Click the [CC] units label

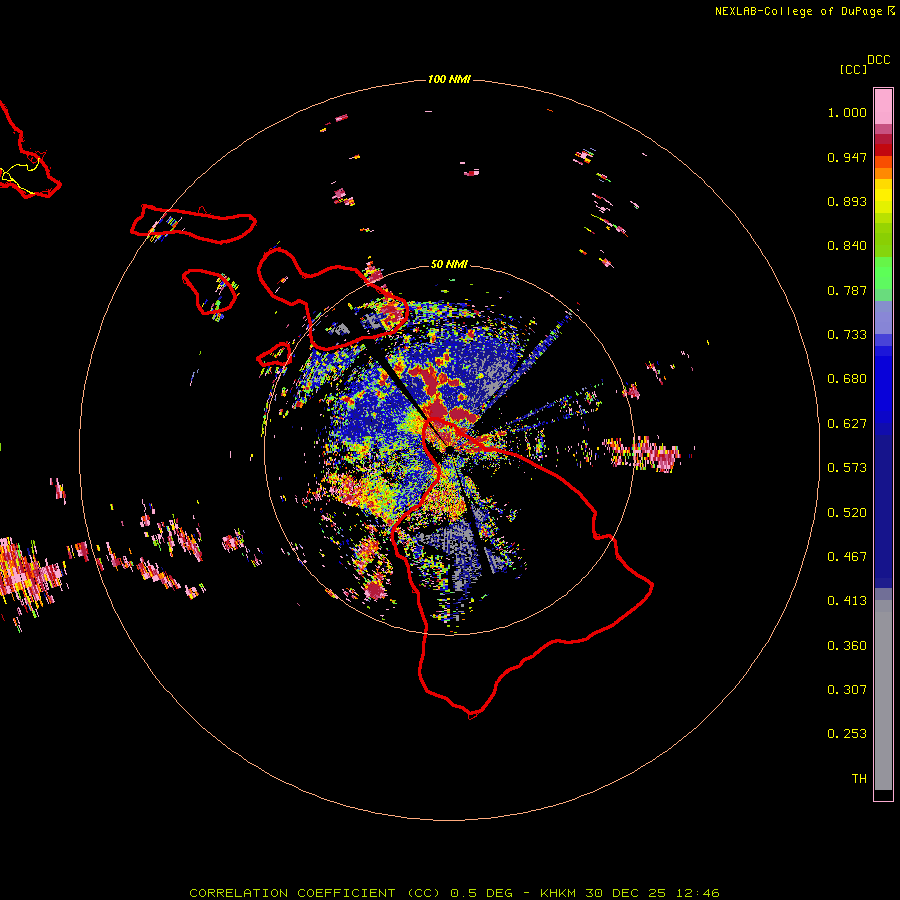click(x=853, y=69)
